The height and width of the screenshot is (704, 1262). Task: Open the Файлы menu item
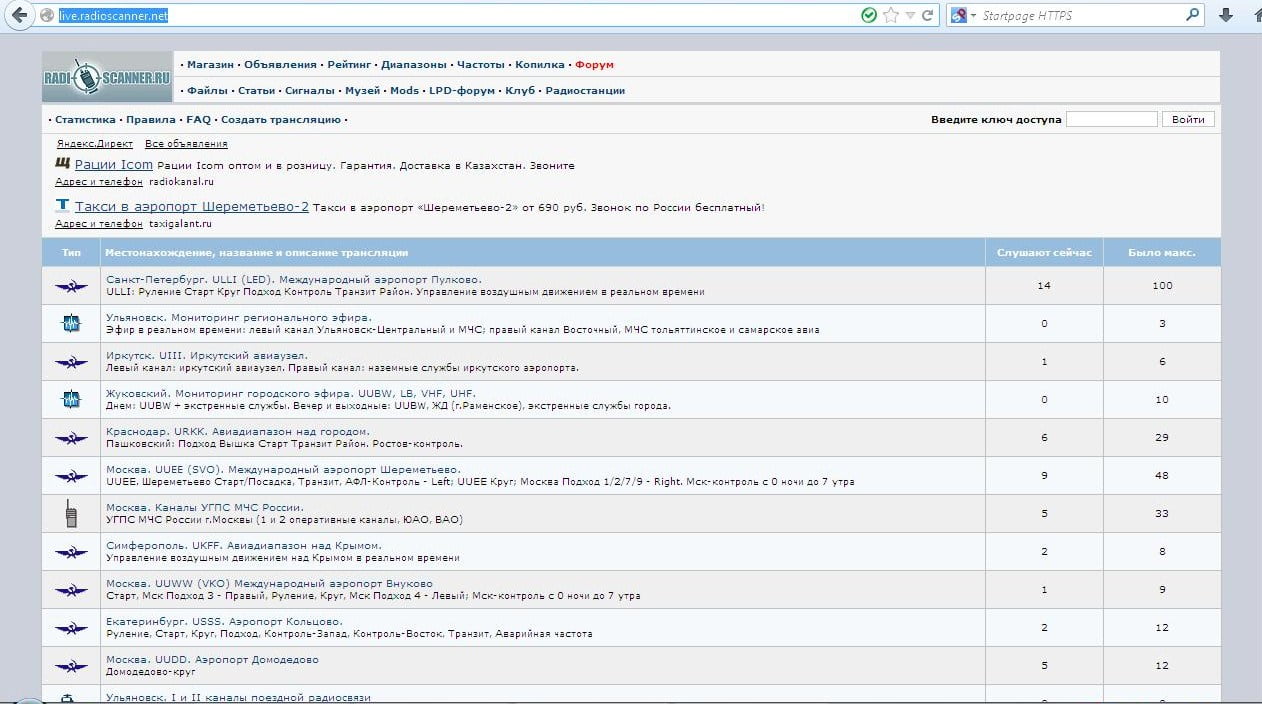(x=208, y=90)
